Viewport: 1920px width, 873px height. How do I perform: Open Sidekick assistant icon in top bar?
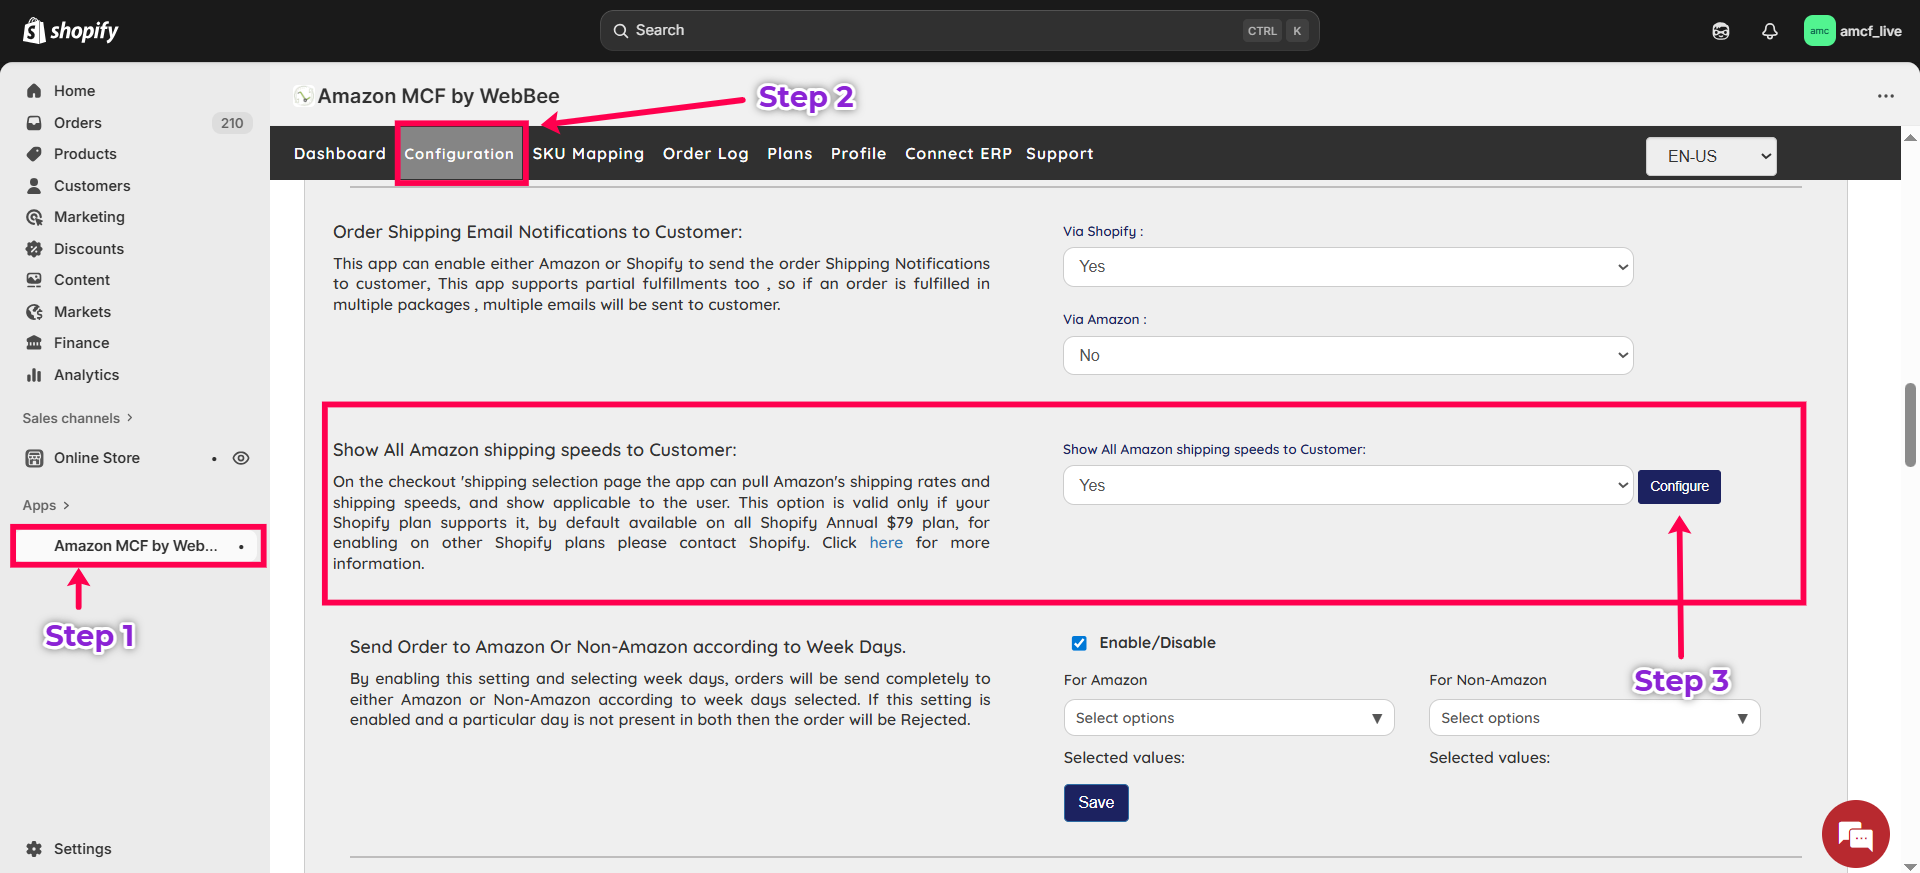(x=1720, y=31)
